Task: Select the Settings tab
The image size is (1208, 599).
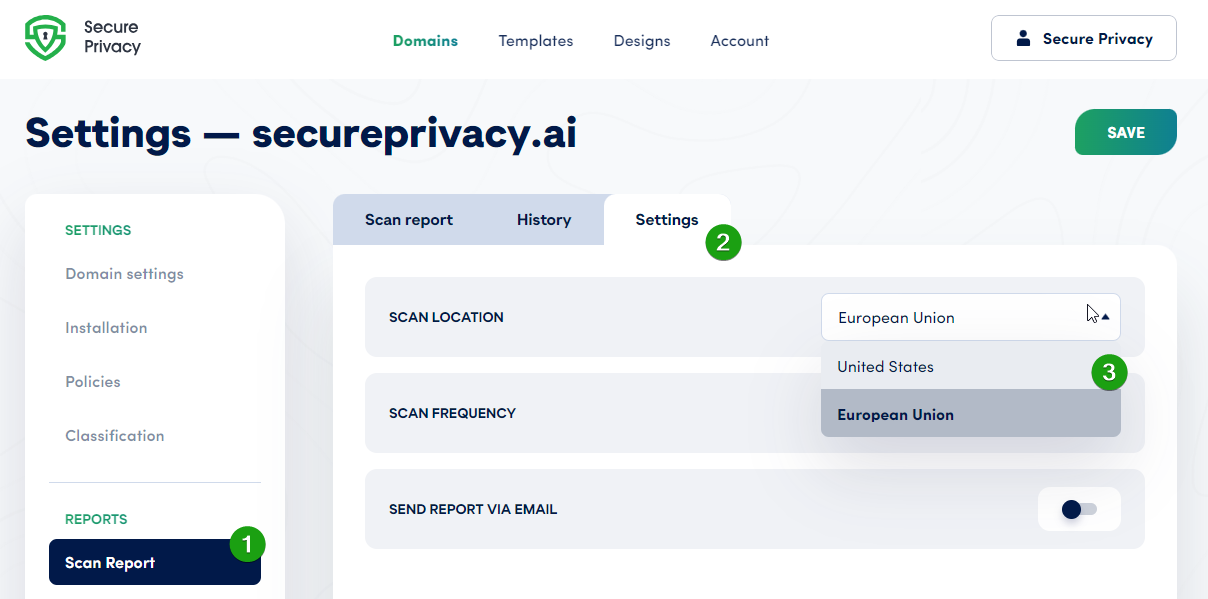Action: click(667, 219)
